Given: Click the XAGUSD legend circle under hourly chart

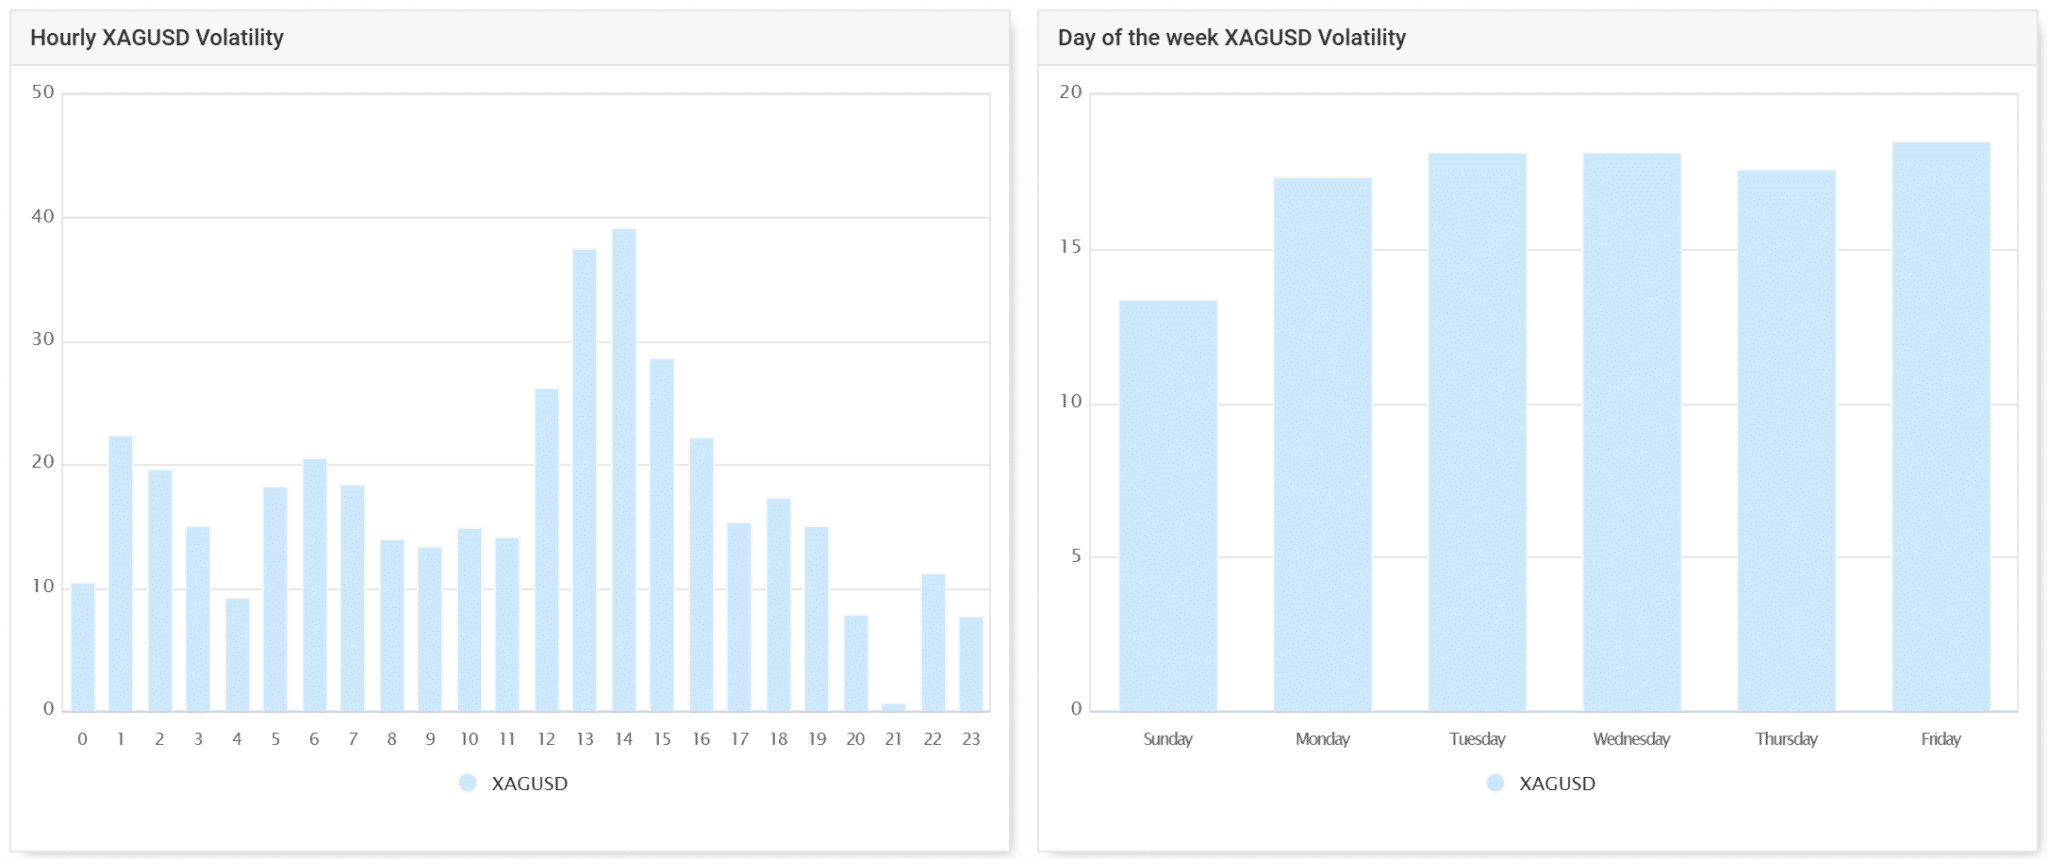Looking at the screenshot, I should click(467, 783).
